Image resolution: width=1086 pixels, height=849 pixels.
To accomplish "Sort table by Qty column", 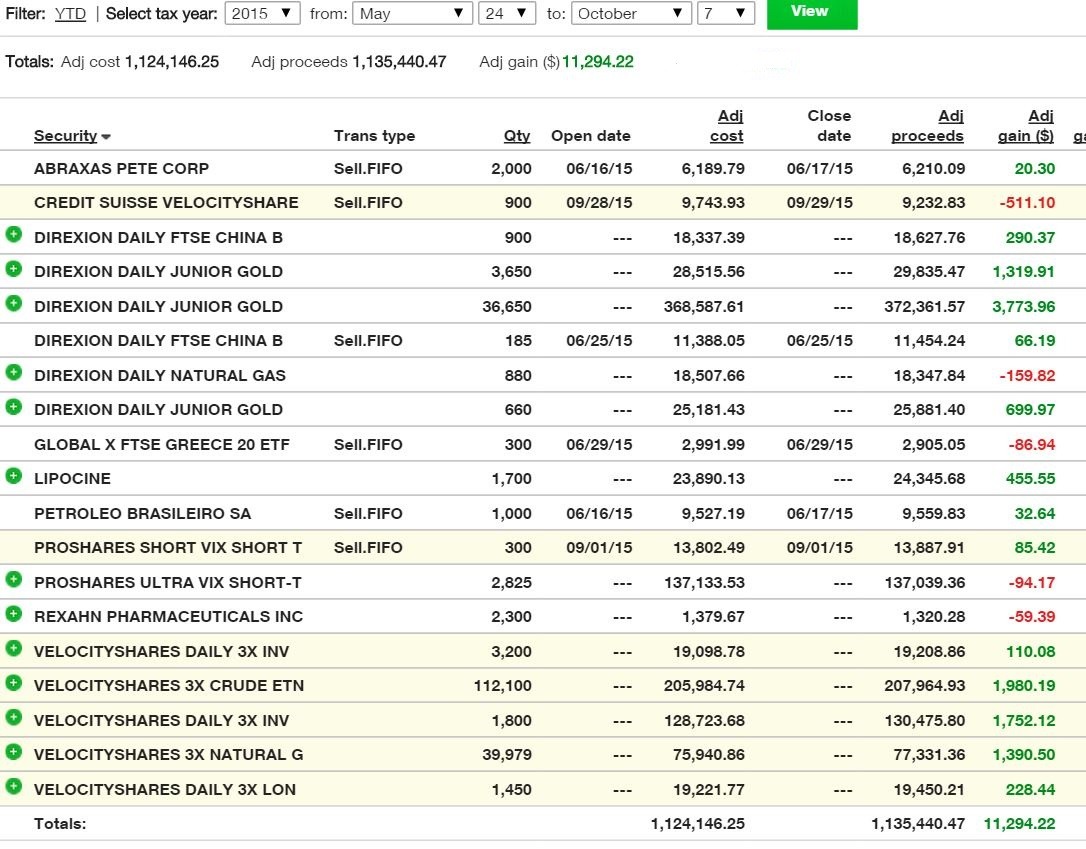I will pos(517,136).
